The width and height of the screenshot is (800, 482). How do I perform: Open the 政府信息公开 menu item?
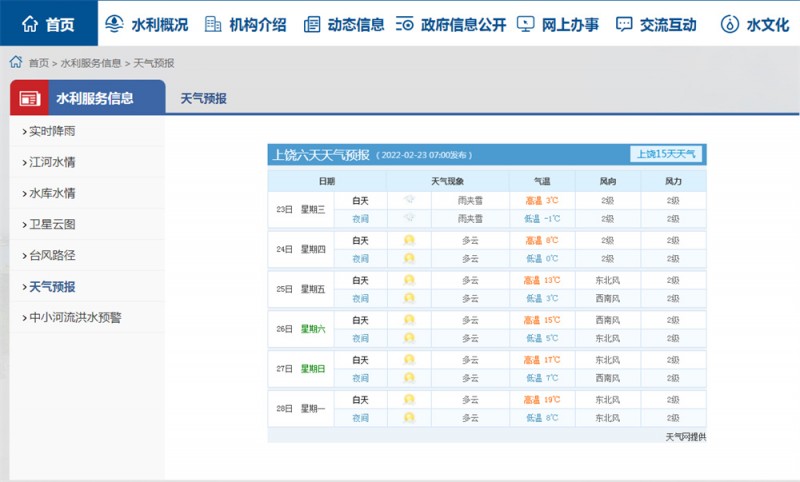click(463, 24)
